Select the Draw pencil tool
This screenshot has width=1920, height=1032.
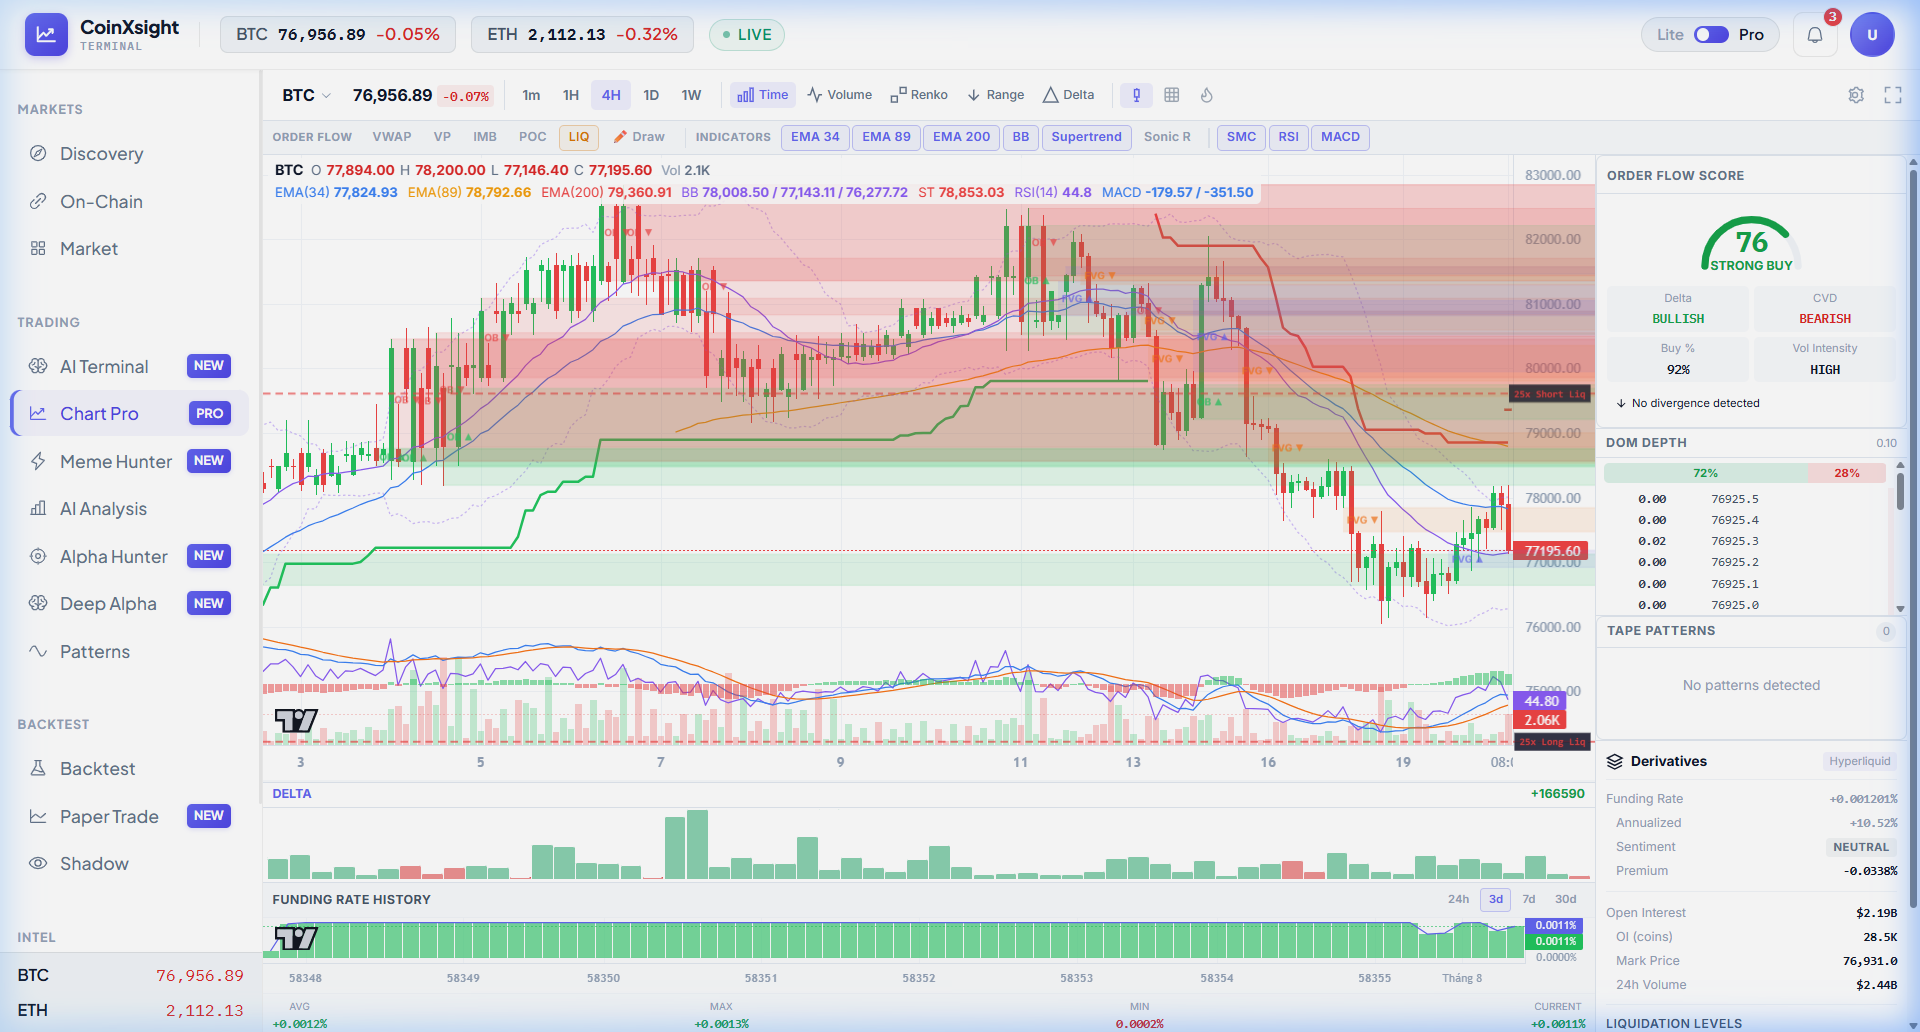click(639, 137)
